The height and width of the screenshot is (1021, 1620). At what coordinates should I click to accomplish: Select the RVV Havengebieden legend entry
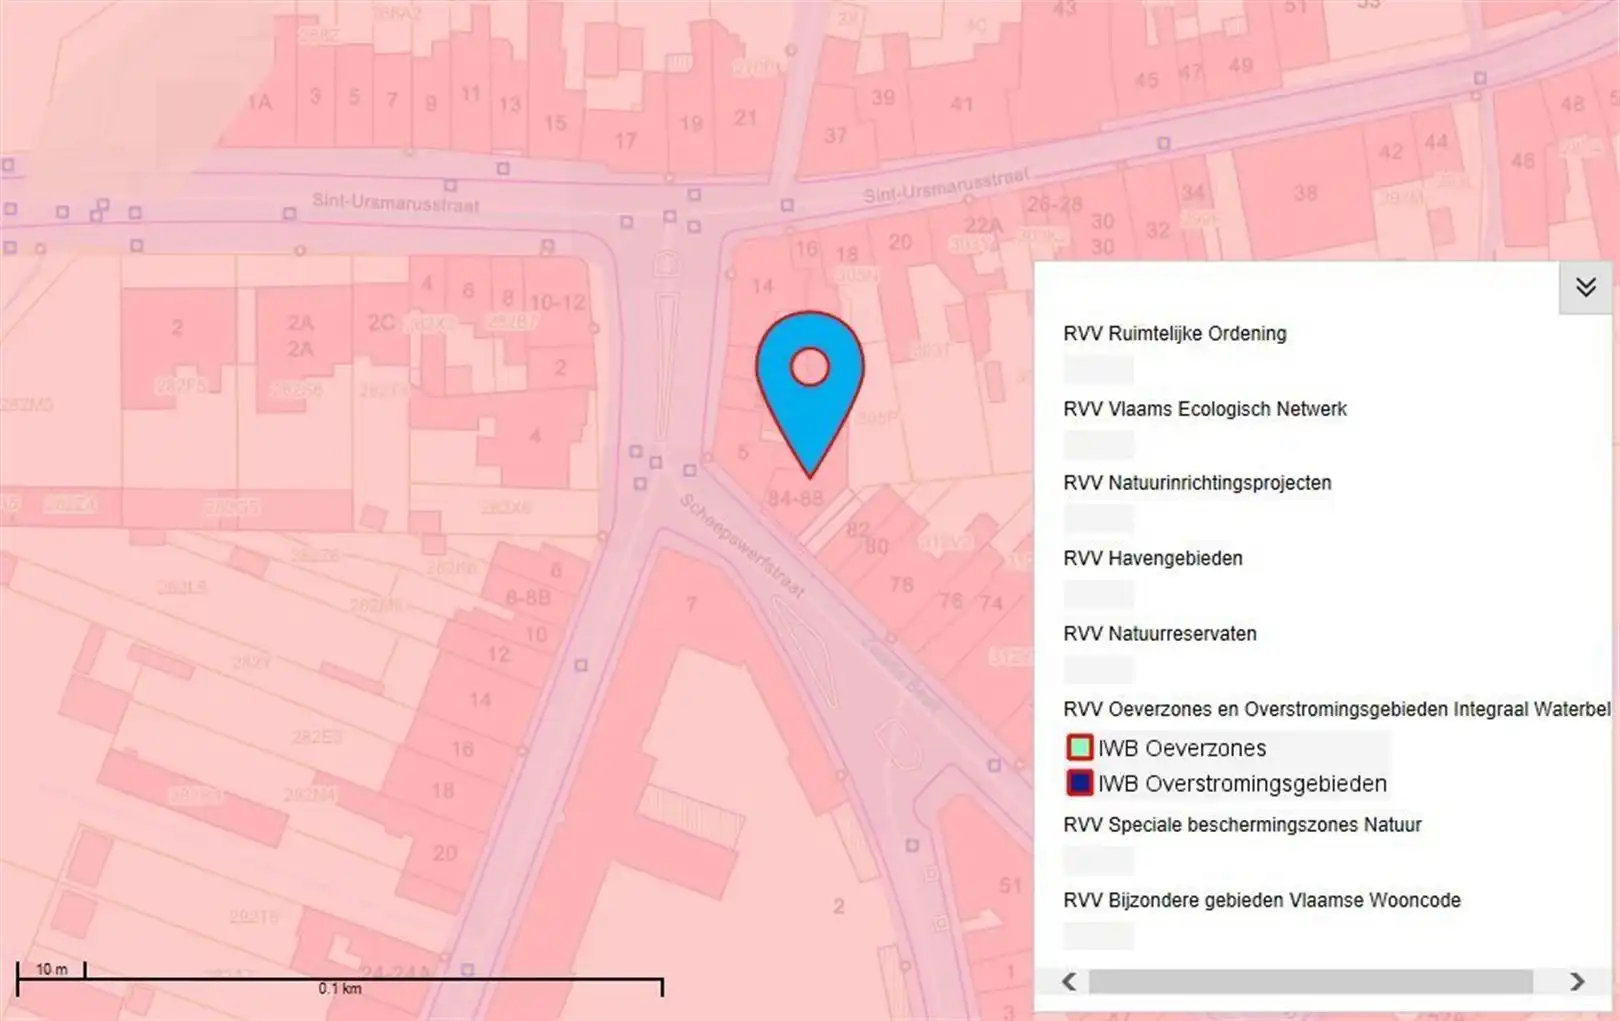pos(1153,558)
